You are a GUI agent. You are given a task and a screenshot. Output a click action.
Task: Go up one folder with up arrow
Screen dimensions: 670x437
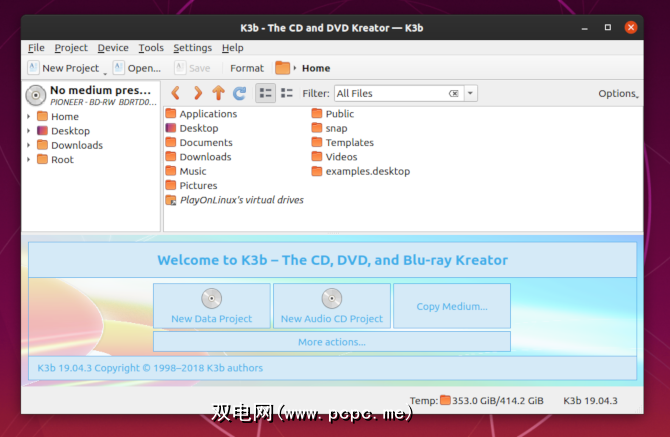[x=218, y=93]
